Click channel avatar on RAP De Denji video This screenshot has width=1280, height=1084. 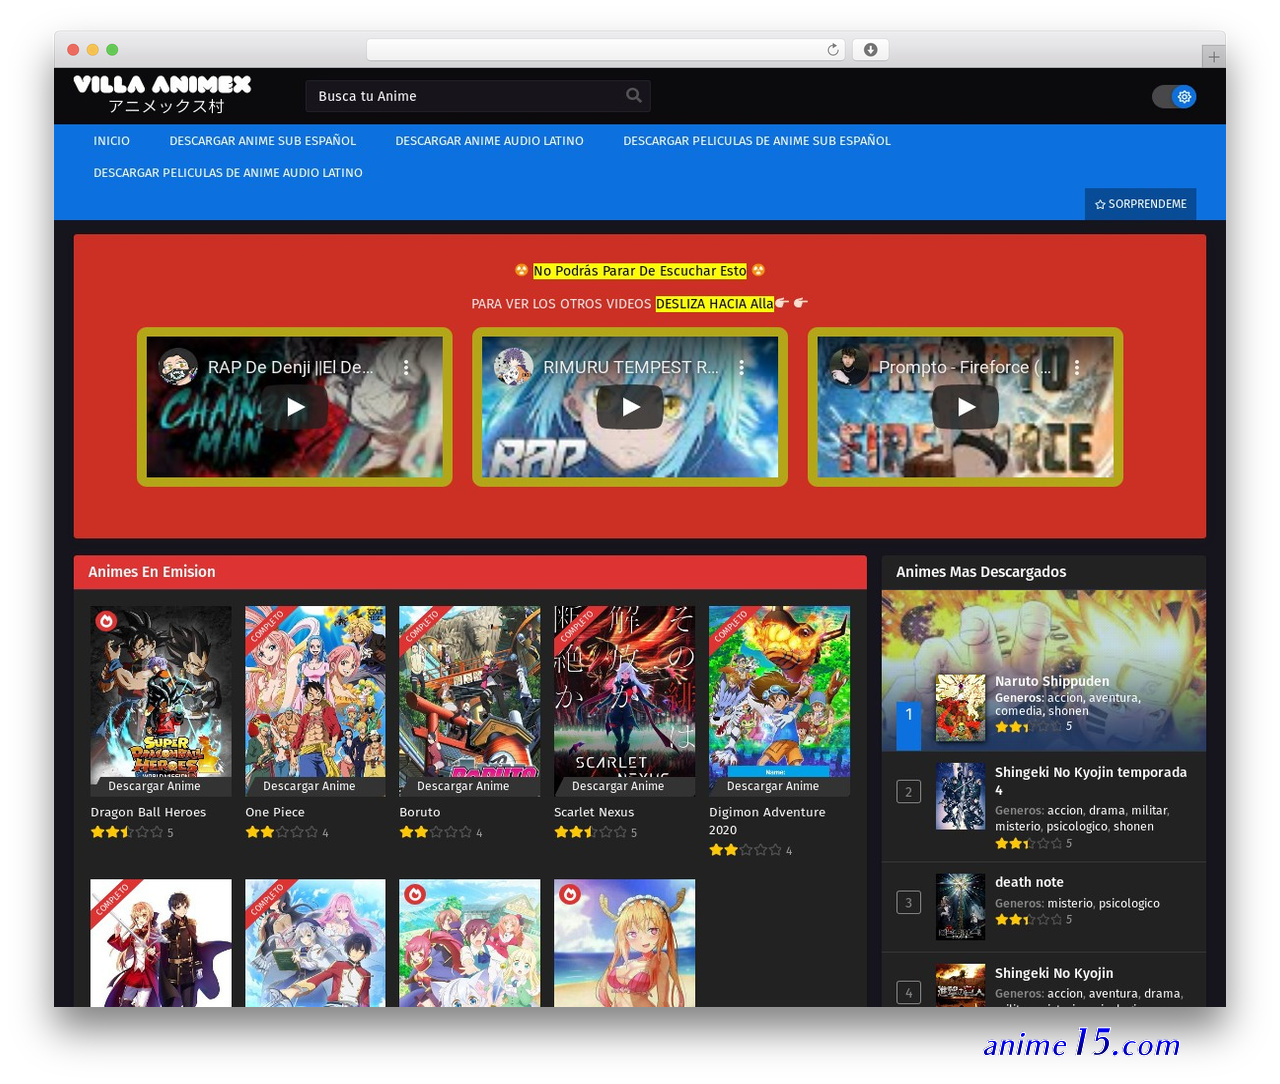(x=177, y=367)
